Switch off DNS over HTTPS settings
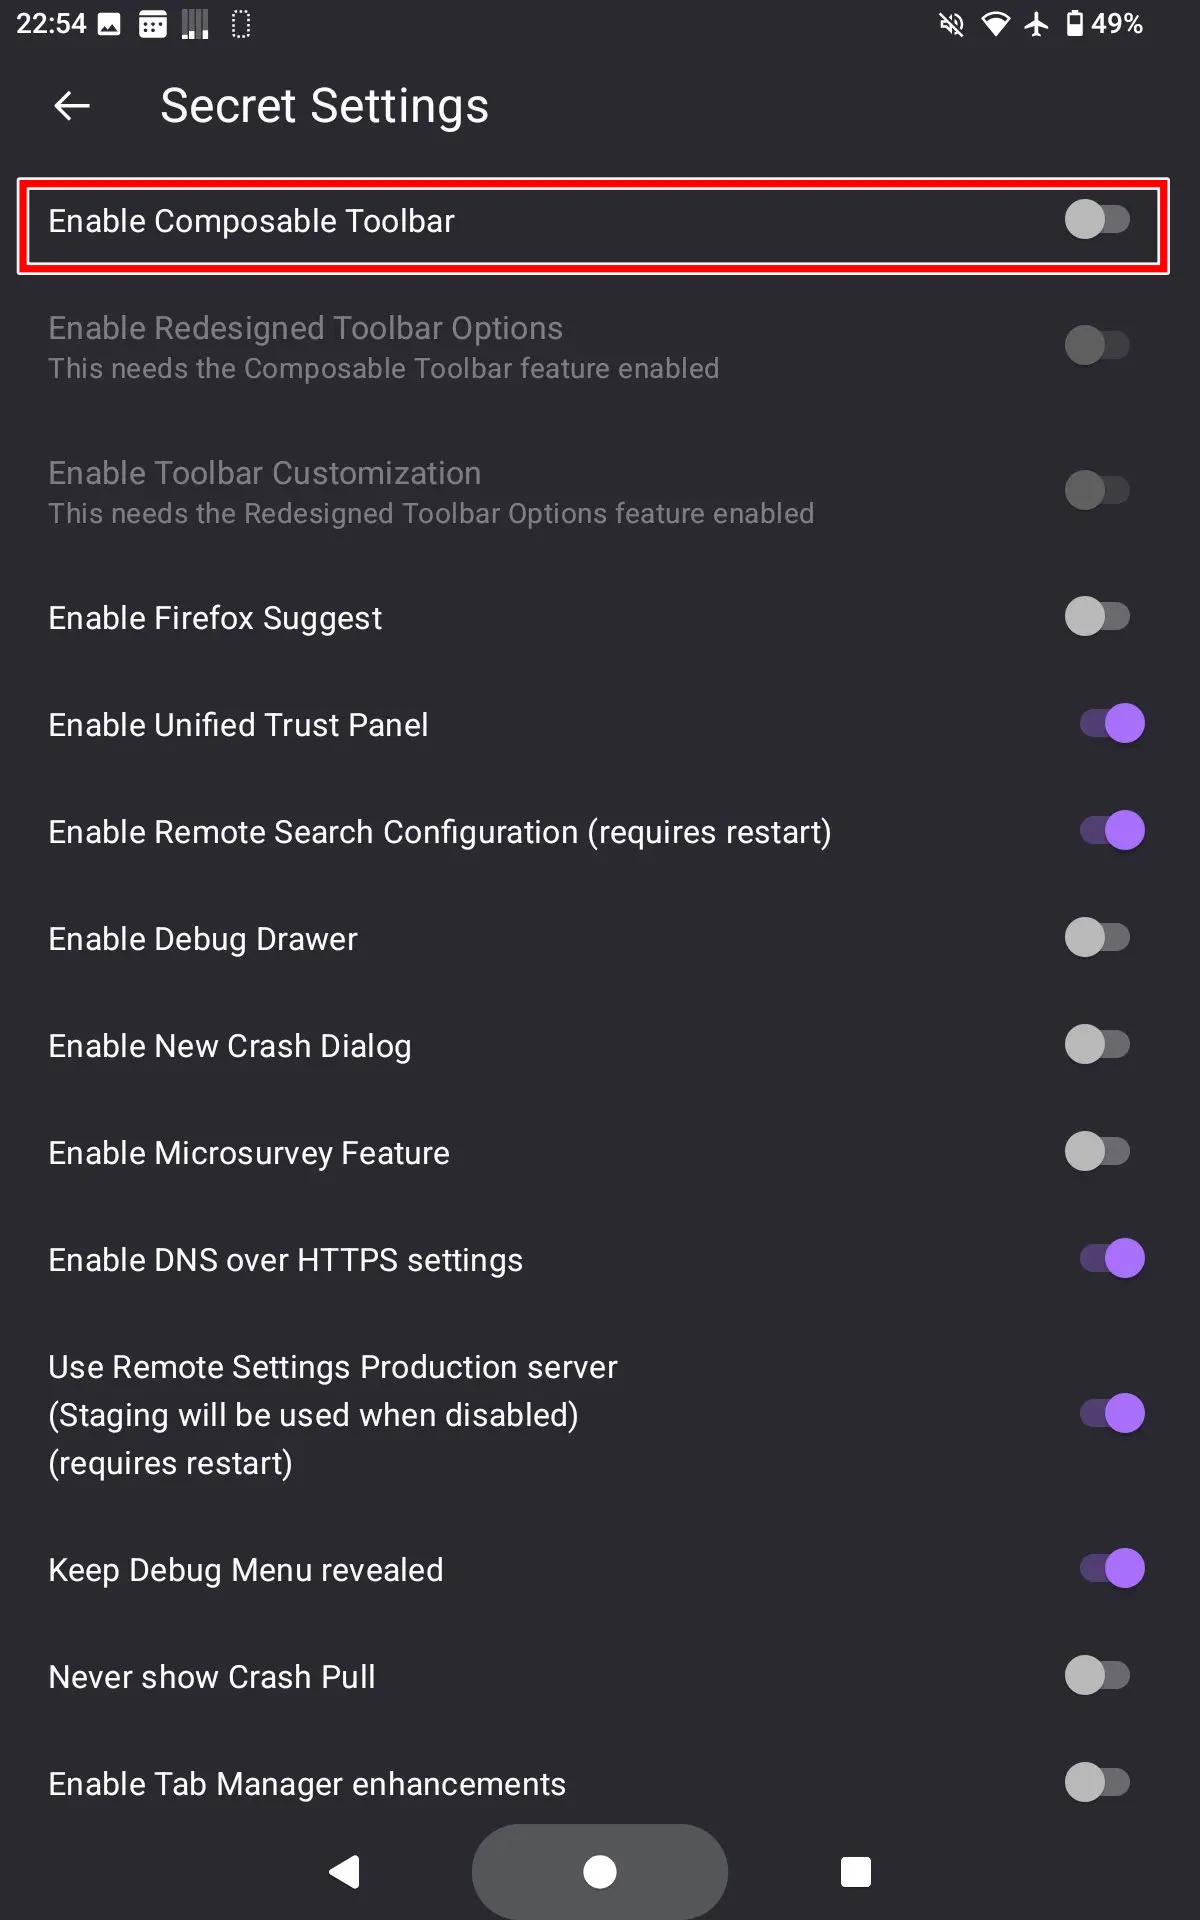1200x1920 pixels. 1111,1259
